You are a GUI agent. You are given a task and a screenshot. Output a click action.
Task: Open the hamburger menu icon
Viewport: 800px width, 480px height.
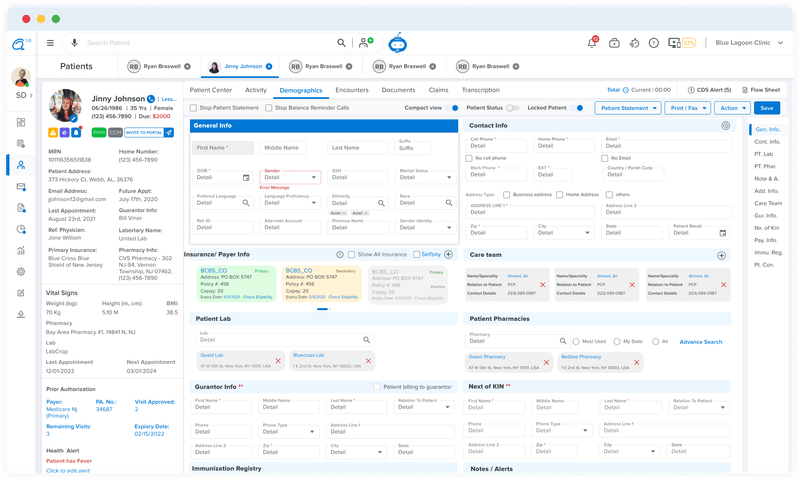coord(50,43)
